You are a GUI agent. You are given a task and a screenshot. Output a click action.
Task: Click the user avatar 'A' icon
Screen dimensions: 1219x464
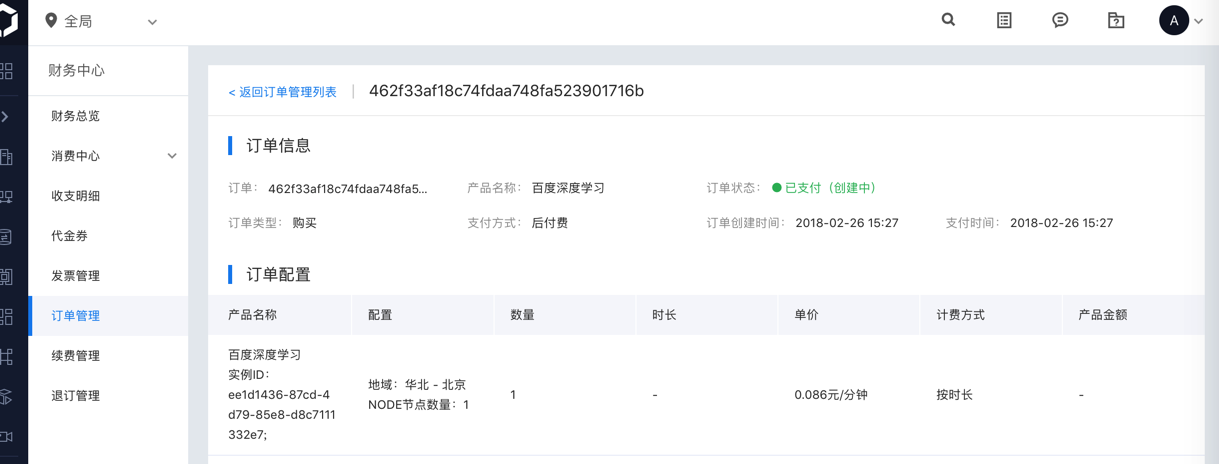click(1173, 20)
